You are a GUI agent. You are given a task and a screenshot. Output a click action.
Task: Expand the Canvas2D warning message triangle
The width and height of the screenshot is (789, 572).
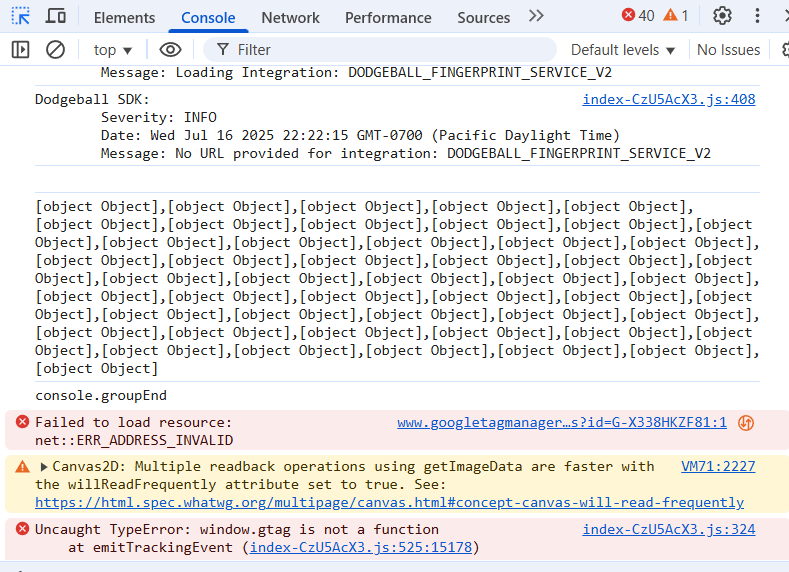click(x=44, y=467)
